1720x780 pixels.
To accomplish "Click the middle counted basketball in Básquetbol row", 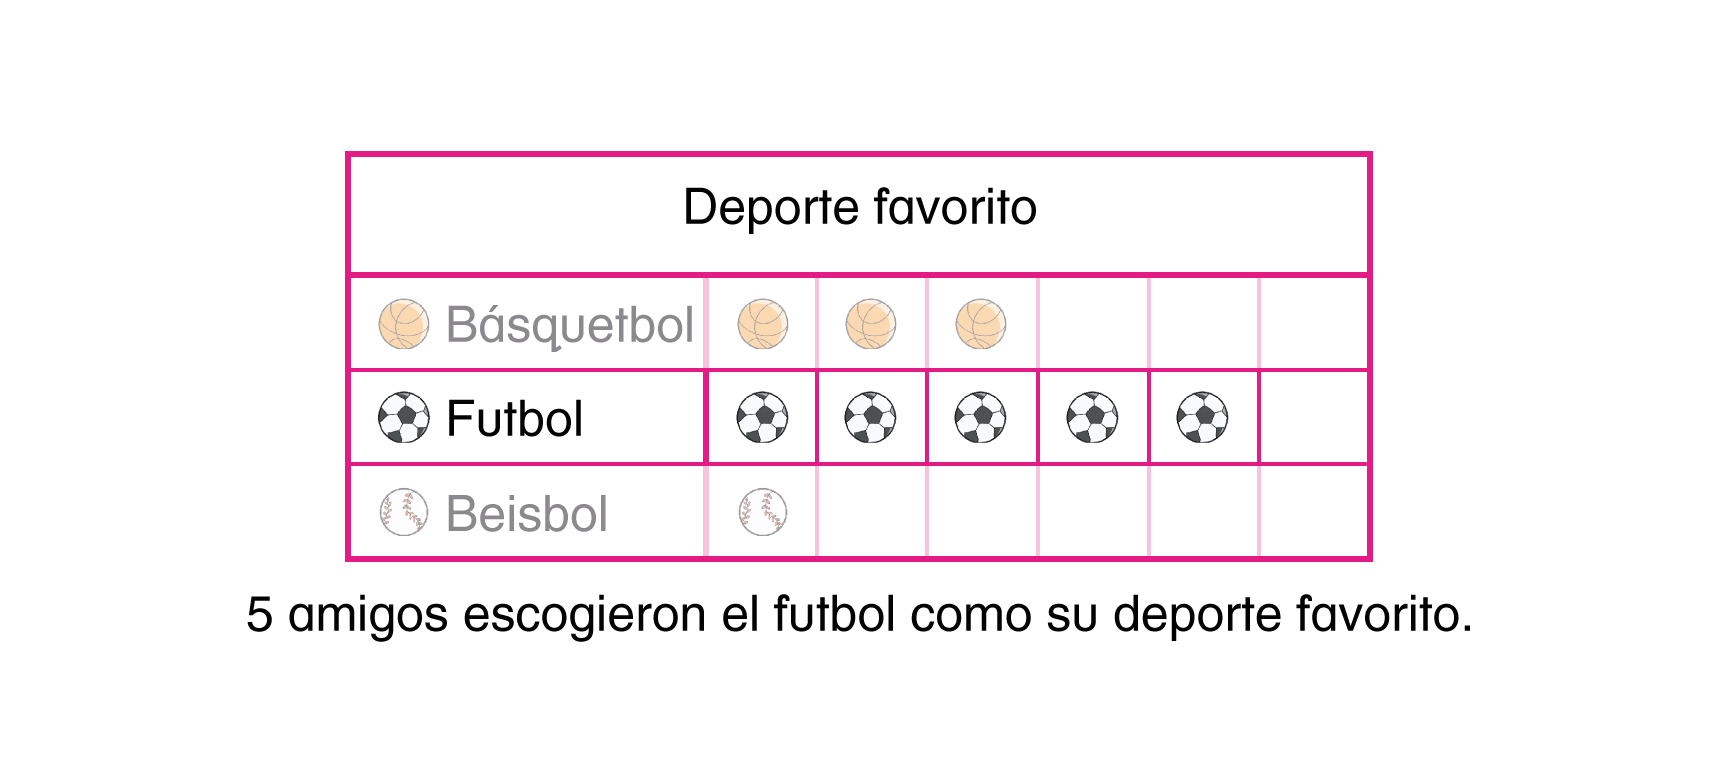I will tap(871, 324).
